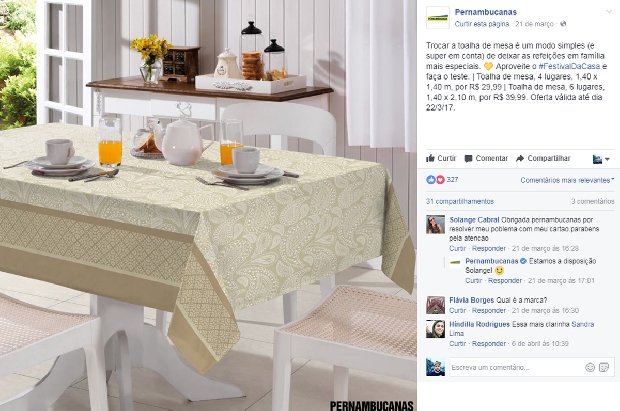Click the Comentar speech bubble icon
Image resolution: width=620 pixels, height=411 pixels.
pyautogui.click(x=468, y=159)
